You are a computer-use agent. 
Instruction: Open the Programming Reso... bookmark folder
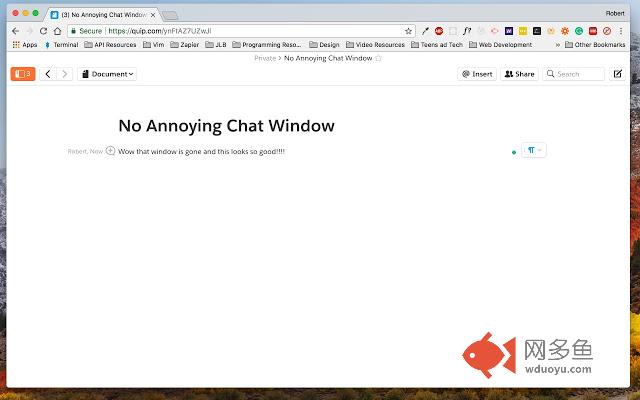(x=267, y=45)
